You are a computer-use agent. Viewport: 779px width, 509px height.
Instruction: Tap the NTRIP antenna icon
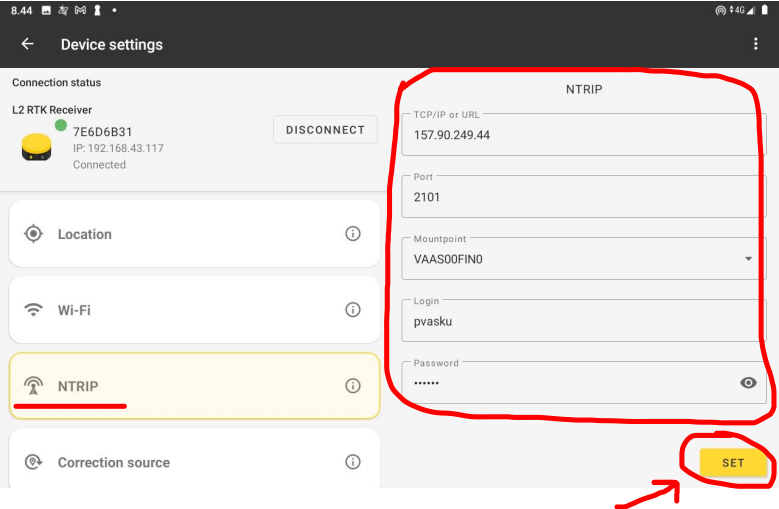pos(34,386)
